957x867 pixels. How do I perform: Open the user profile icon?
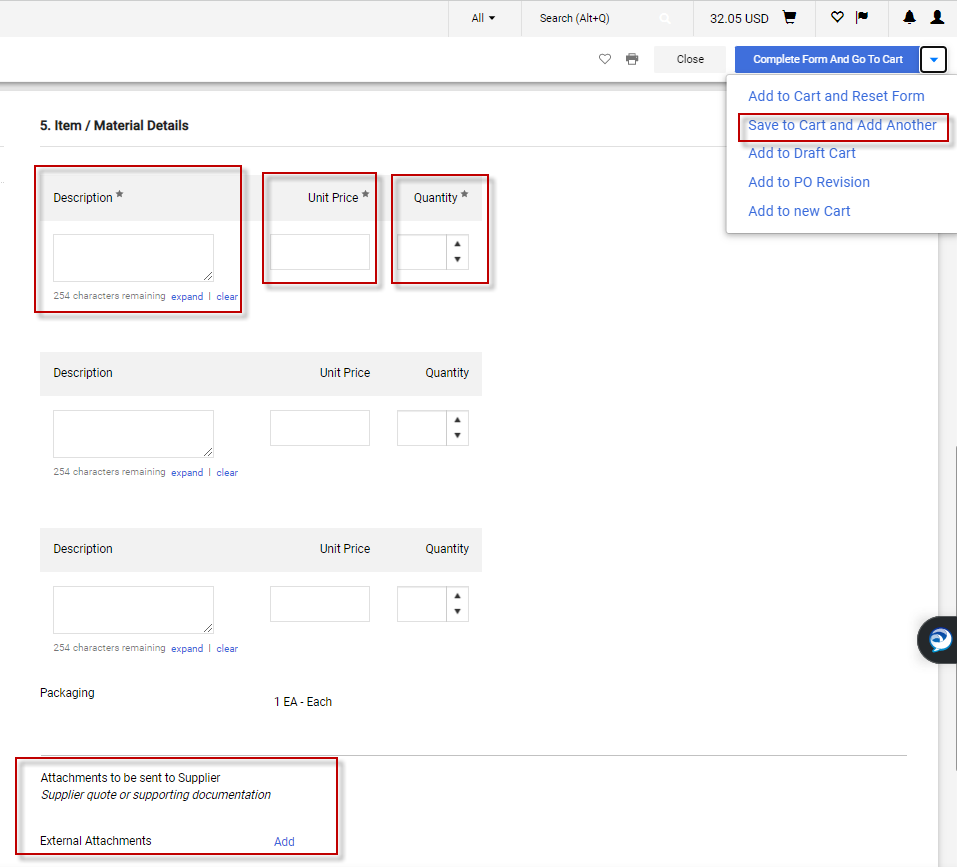937,18
